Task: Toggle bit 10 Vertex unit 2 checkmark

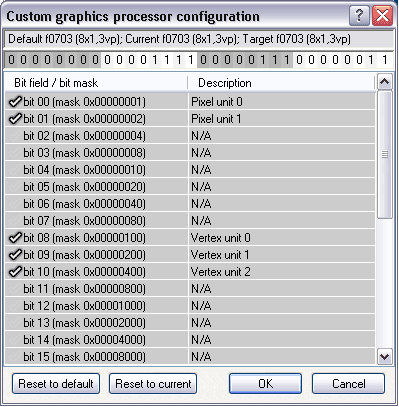Action: 15,272
